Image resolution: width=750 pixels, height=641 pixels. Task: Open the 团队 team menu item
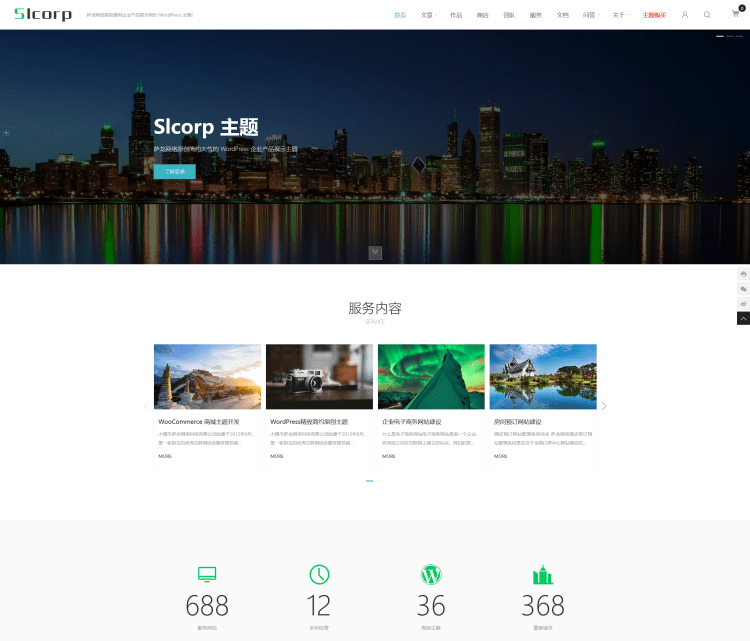point(509,15)
